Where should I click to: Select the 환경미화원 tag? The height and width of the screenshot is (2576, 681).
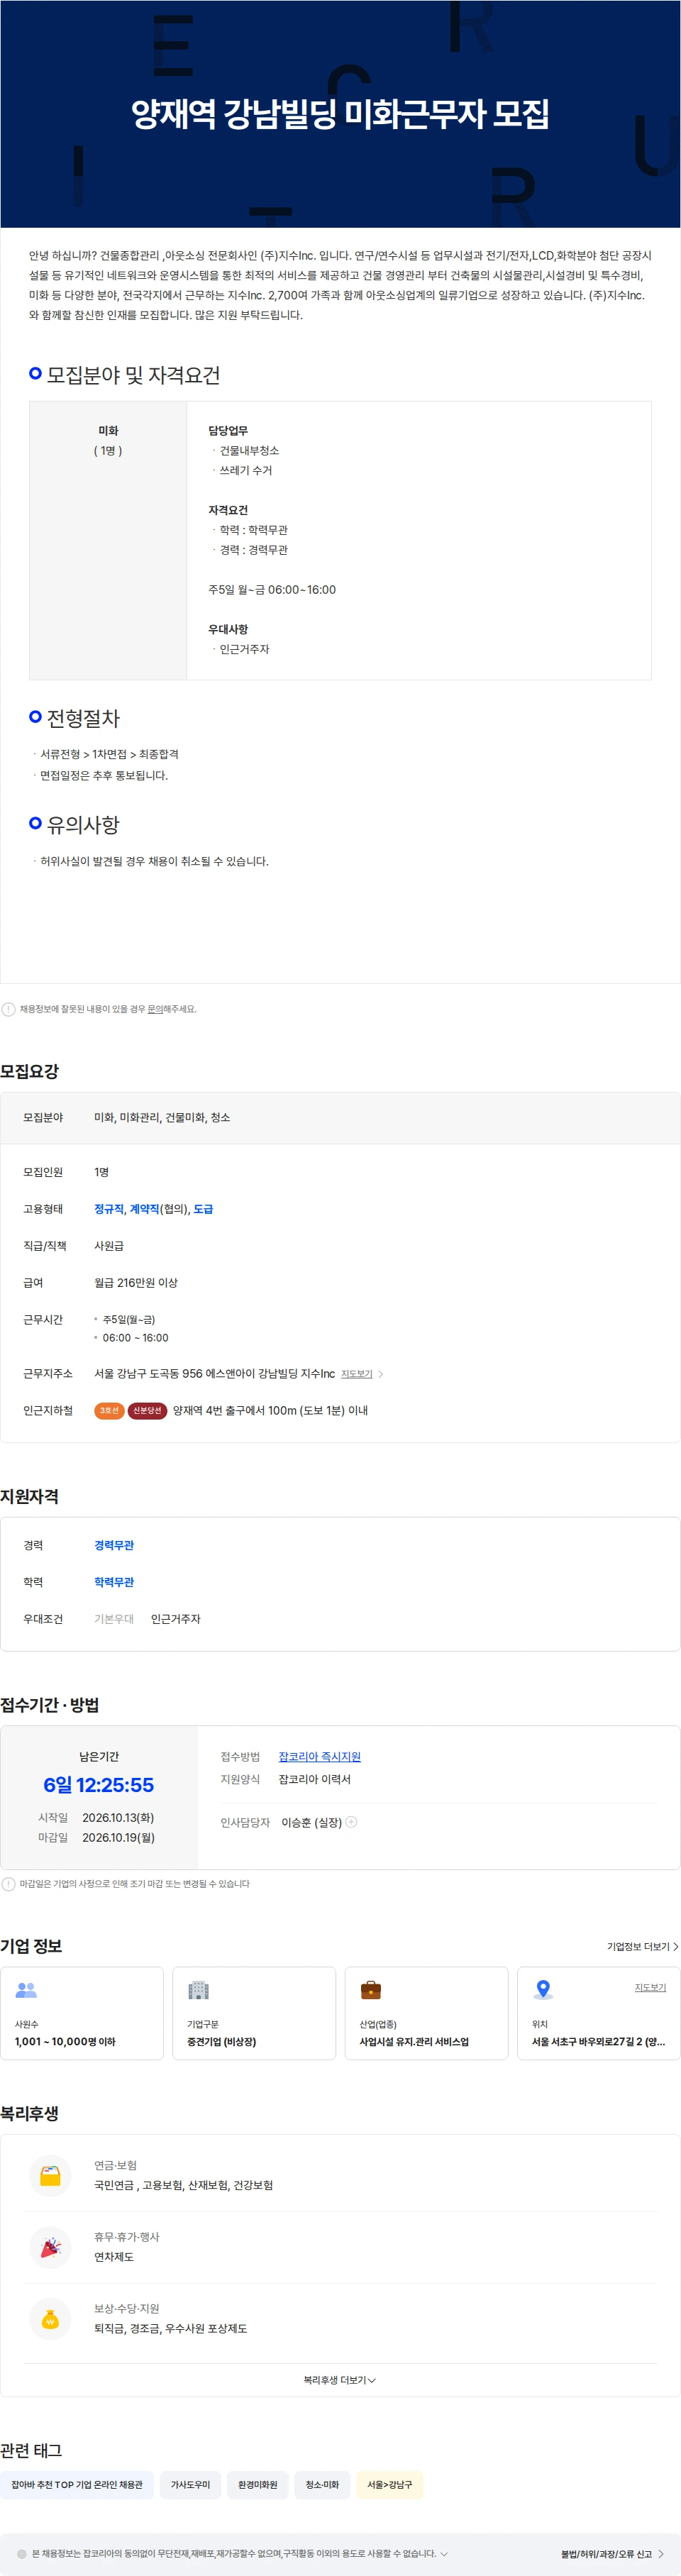pos(257,2484)
